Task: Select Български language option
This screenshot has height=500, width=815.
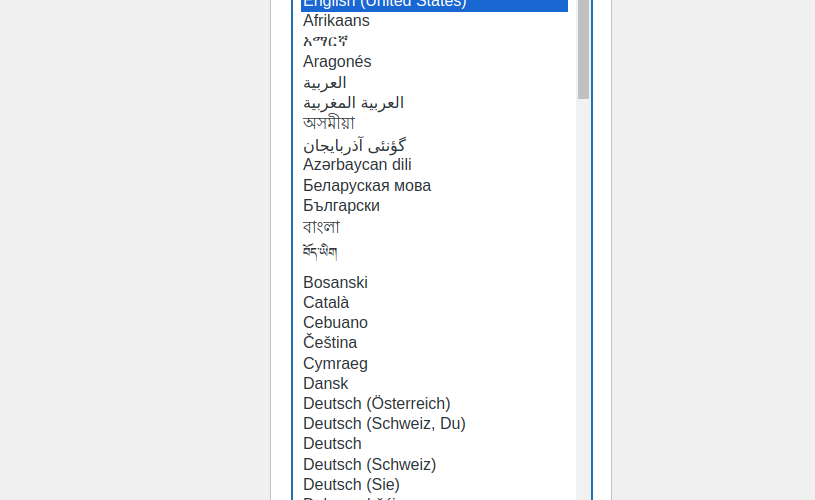Action: coord(341,206)
